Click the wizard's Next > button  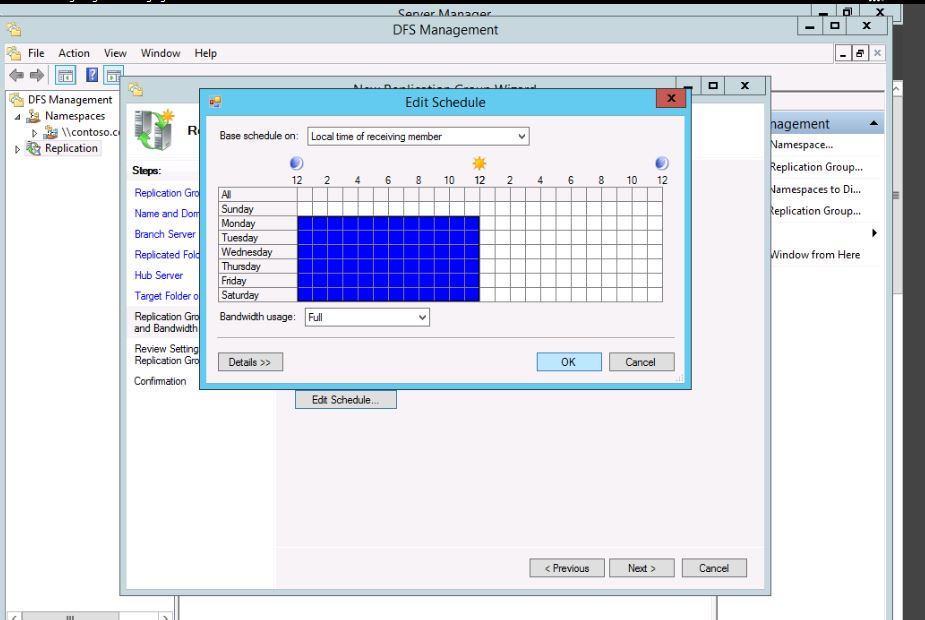[x=642, y=568]
